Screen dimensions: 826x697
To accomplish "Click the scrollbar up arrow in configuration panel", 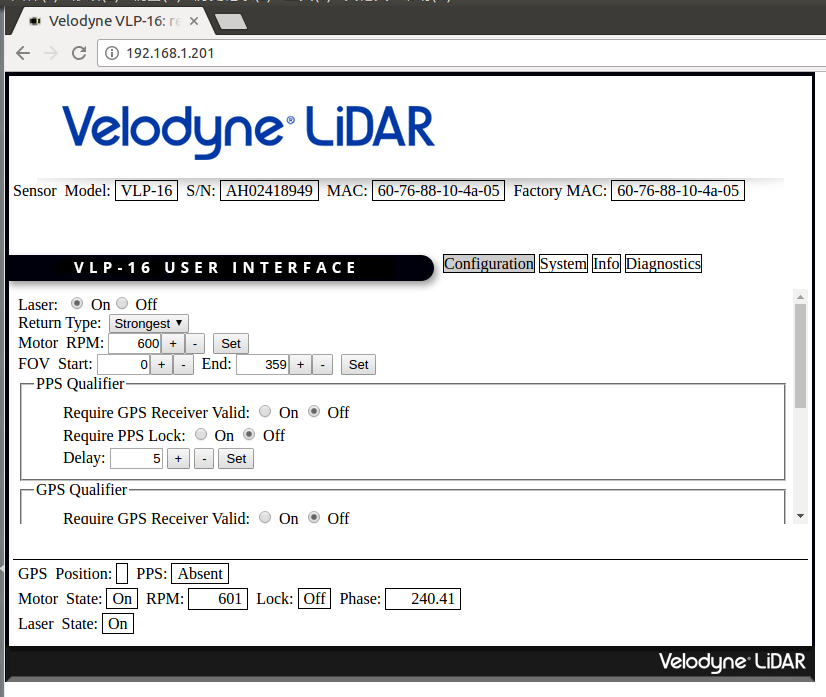I will pyautogui.click(x=801, y=297).
